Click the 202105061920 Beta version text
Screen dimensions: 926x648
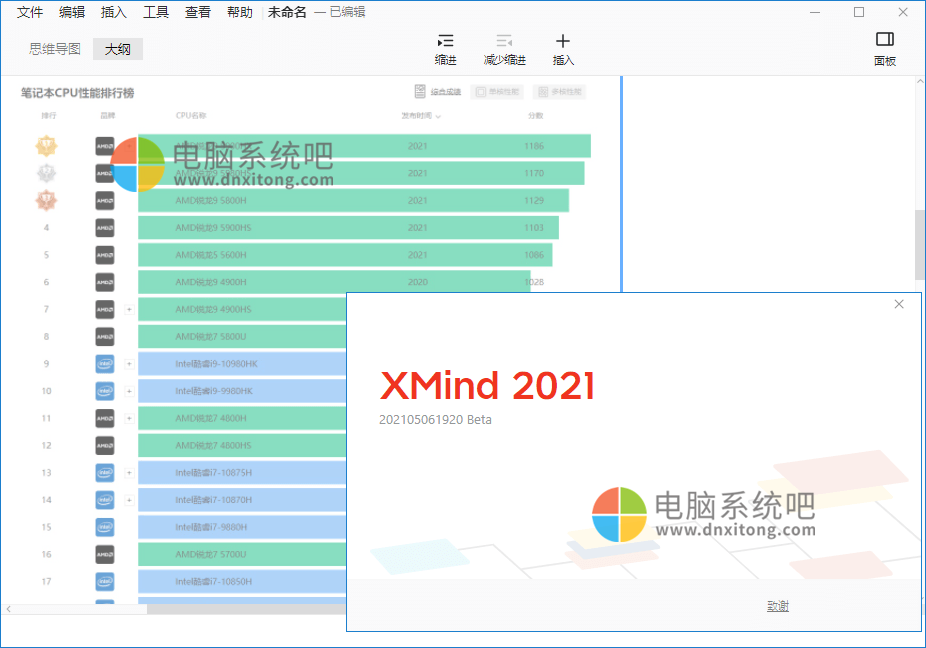tap(435, 419)
